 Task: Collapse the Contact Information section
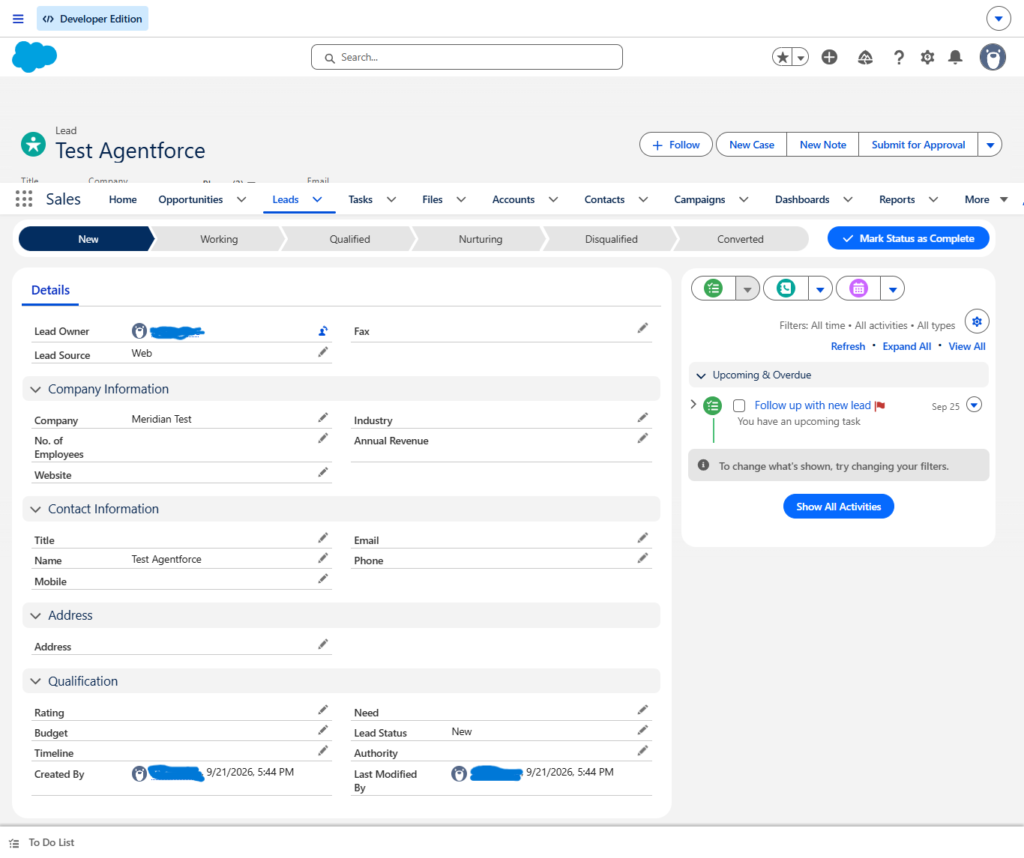click(35, 509)
